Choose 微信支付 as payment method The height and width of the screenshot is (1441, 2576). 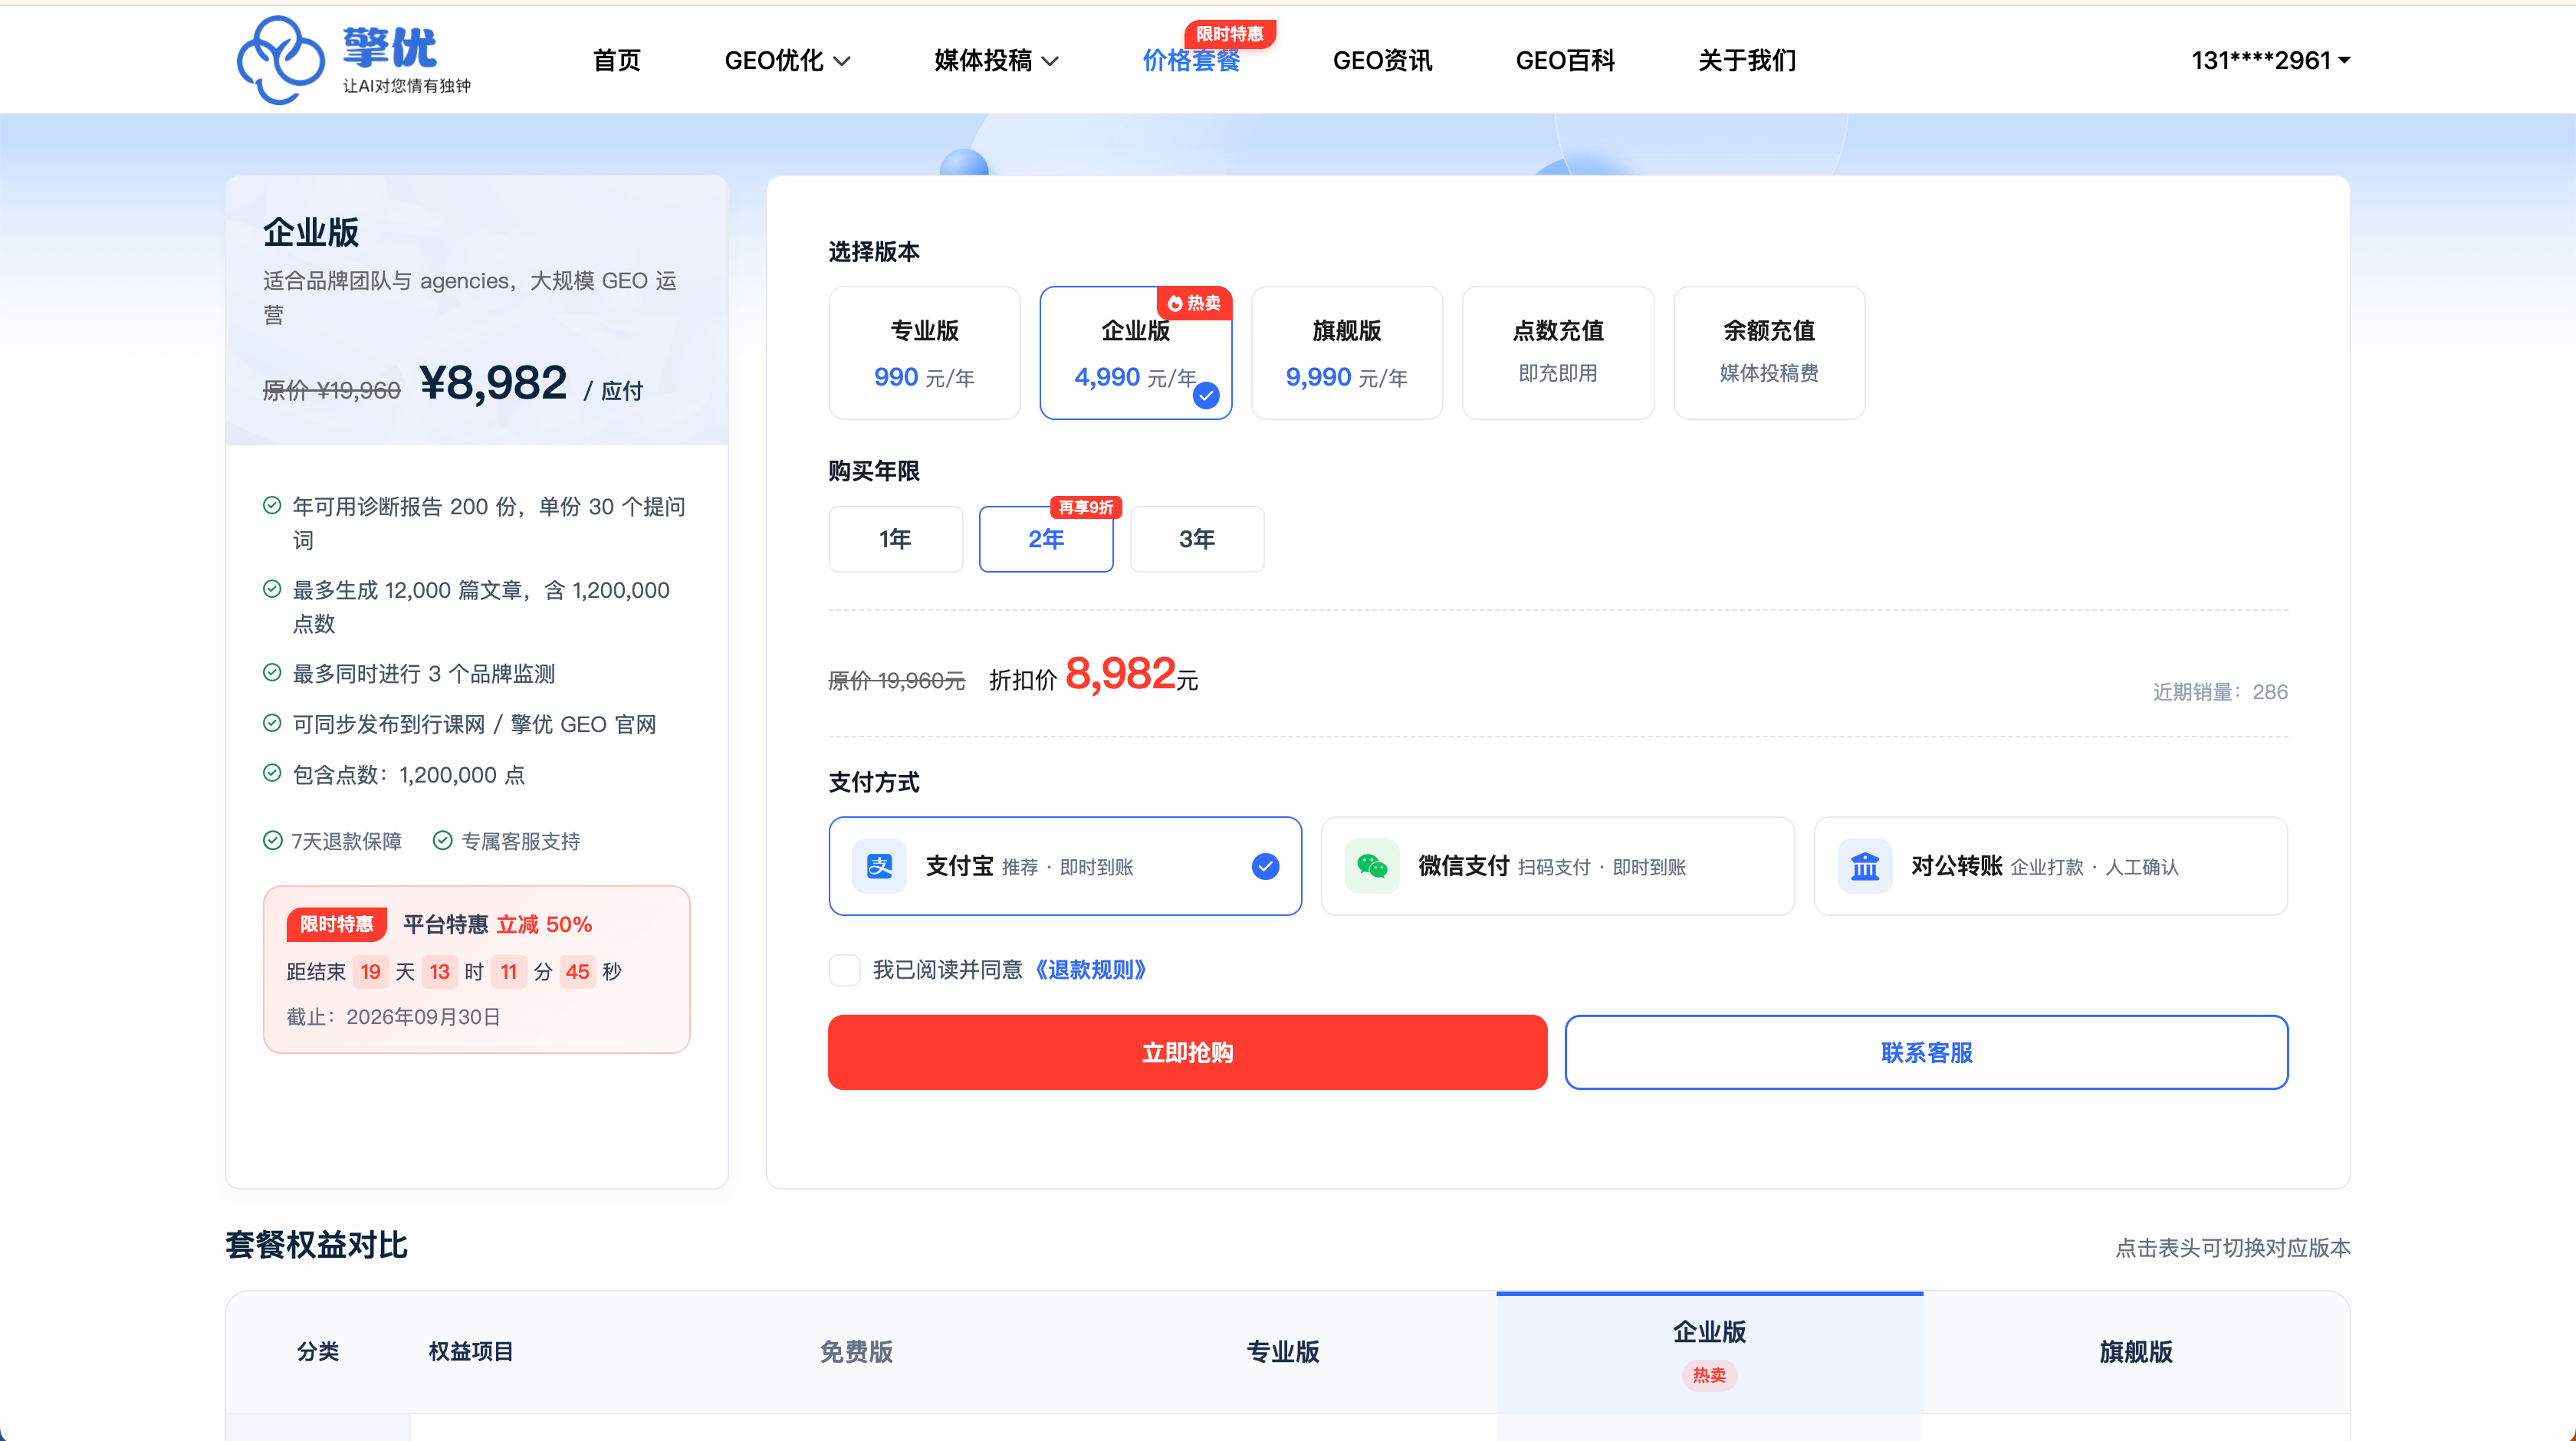tap(1558, 866)
